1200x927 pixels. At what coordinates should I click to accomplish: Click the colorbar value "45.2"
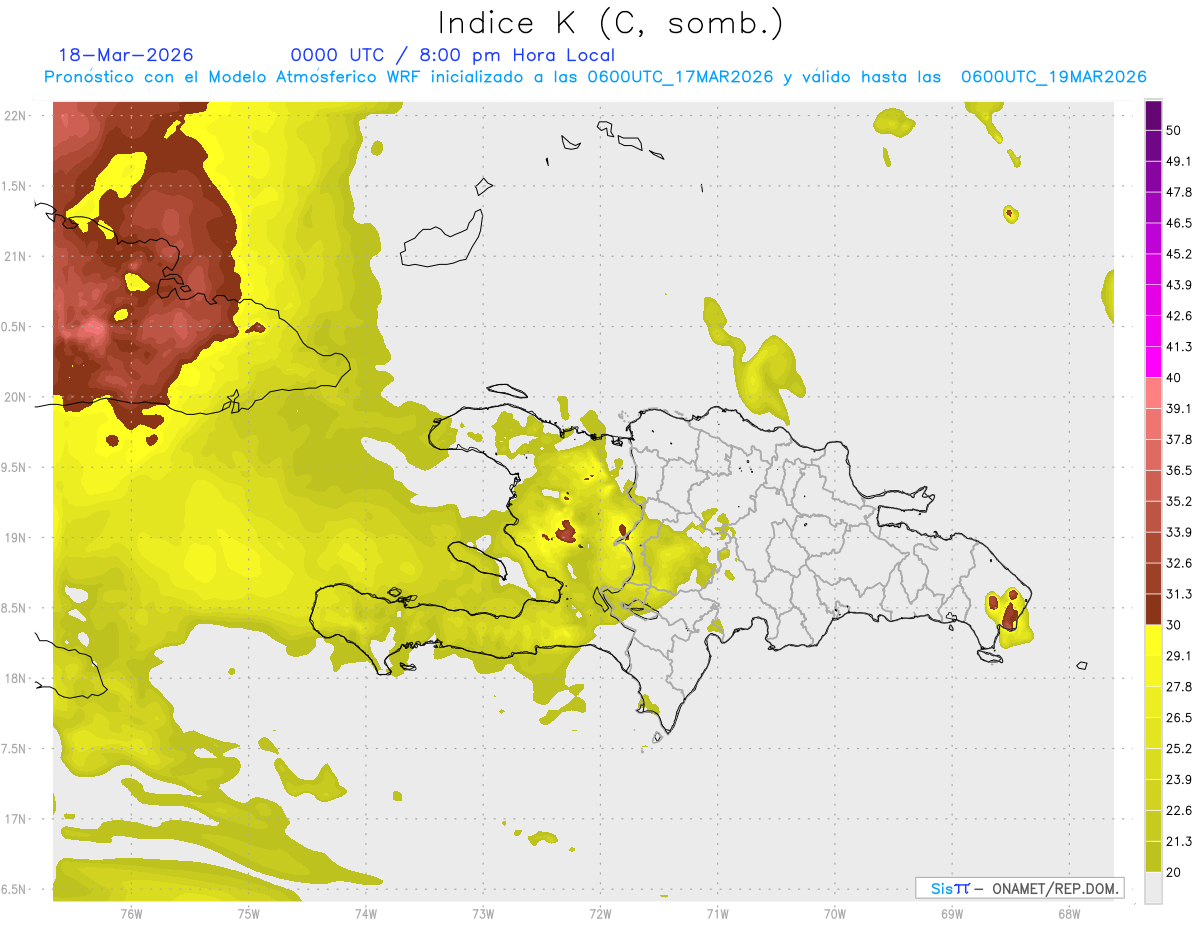1180,254
